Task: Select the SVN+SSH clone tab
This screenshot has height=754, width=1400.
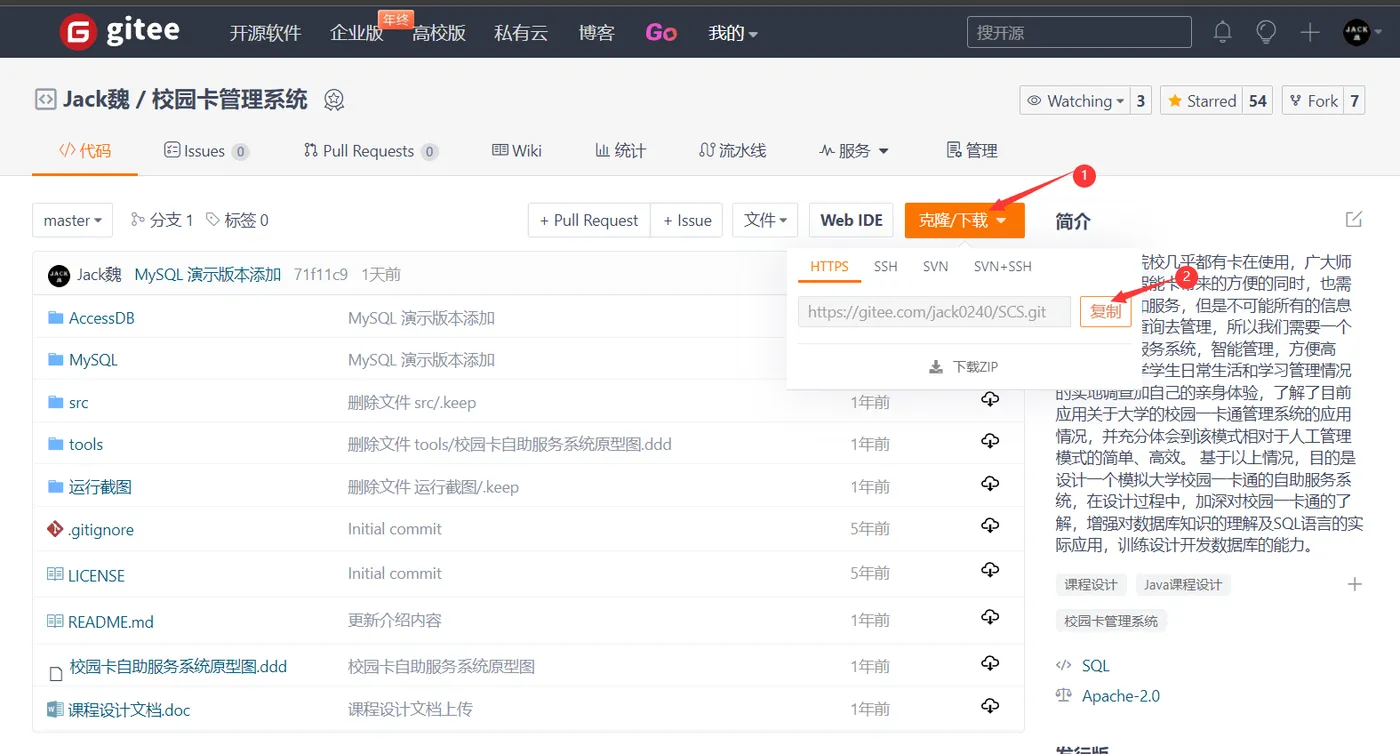Action: pos(1002,266)
